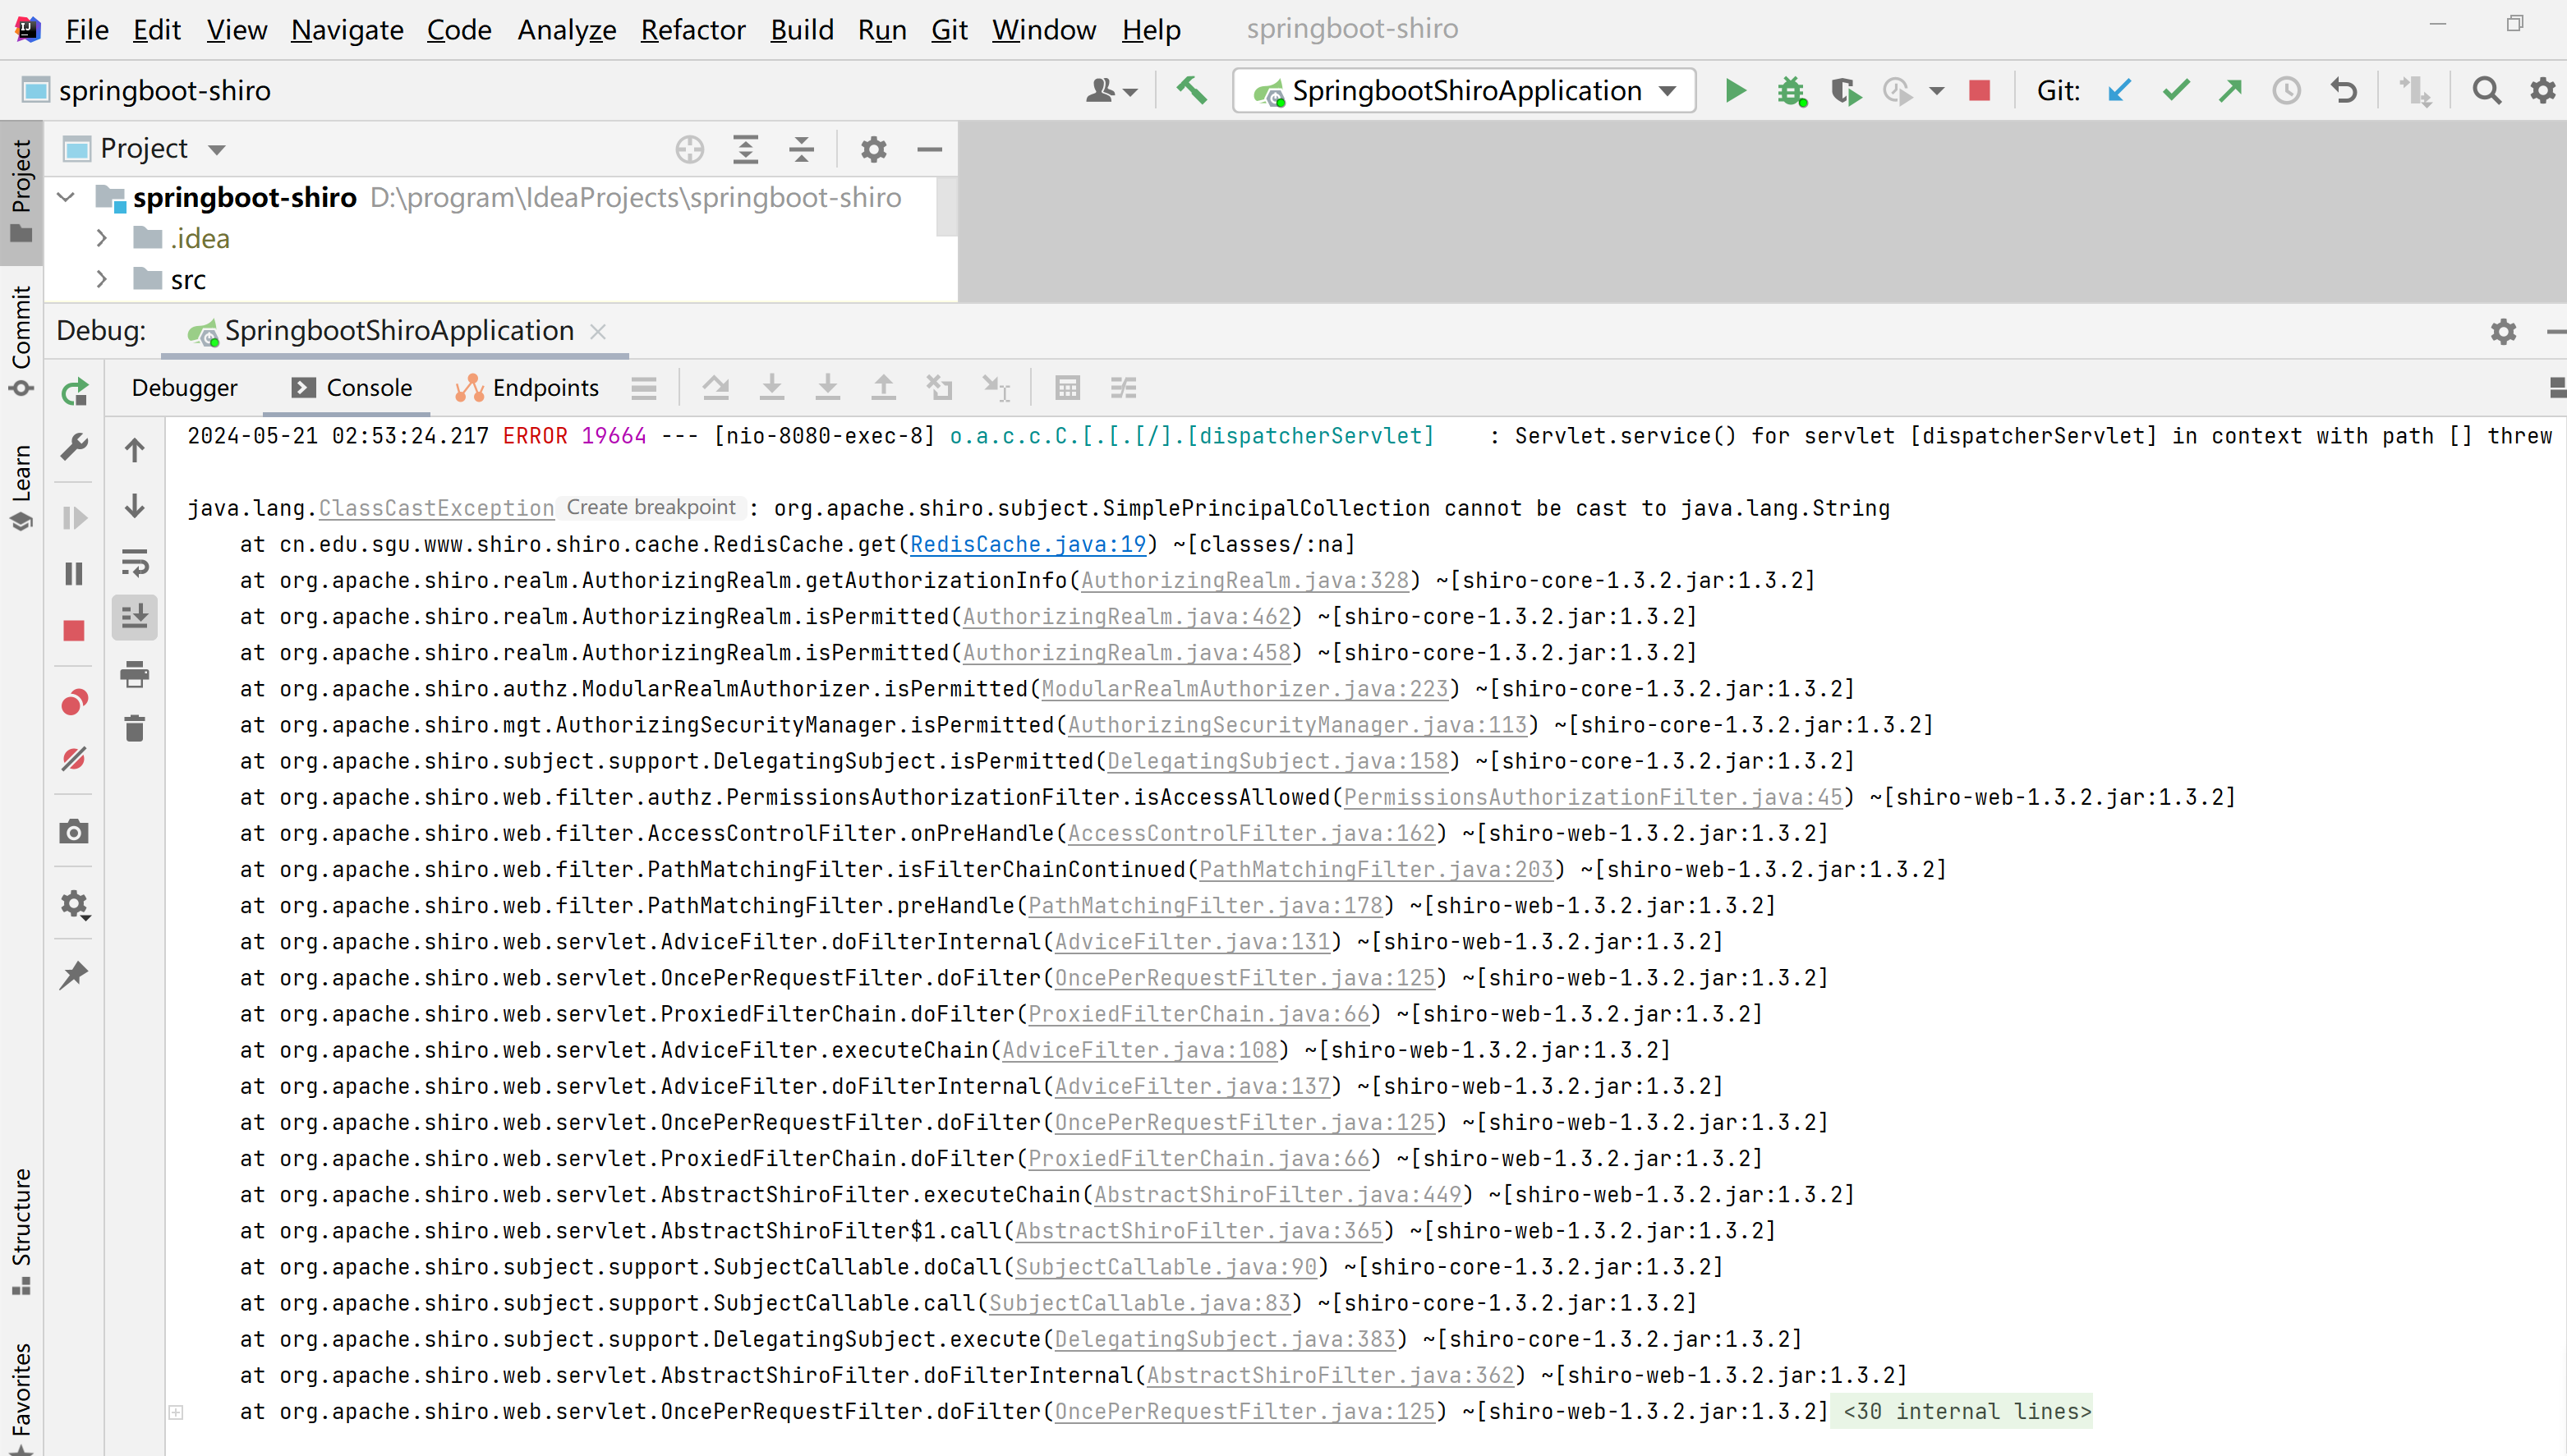Screen dimensions: 2567x1456
Task: Switch to the Debugger tab
Action: 185,387
